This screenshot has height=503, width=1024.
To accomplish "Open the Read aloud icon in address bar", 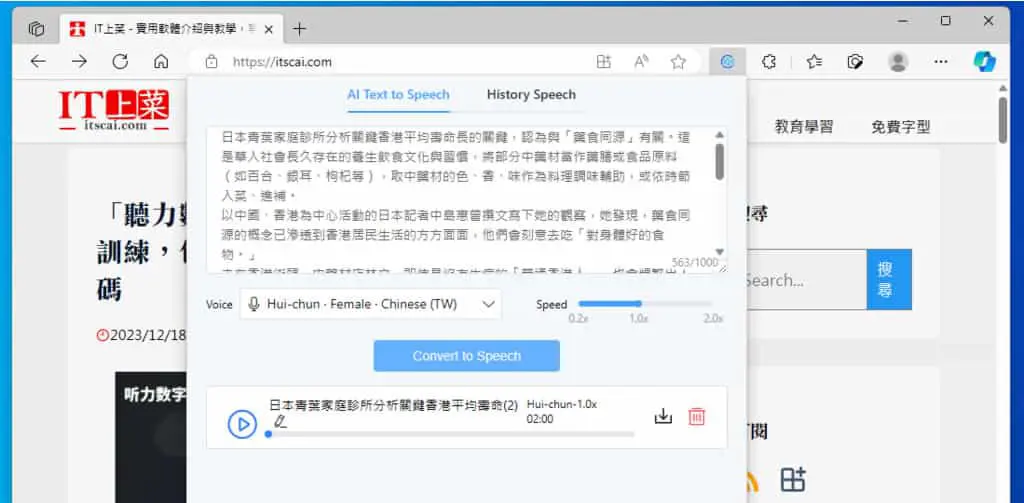I will click(x=641, y=62).
